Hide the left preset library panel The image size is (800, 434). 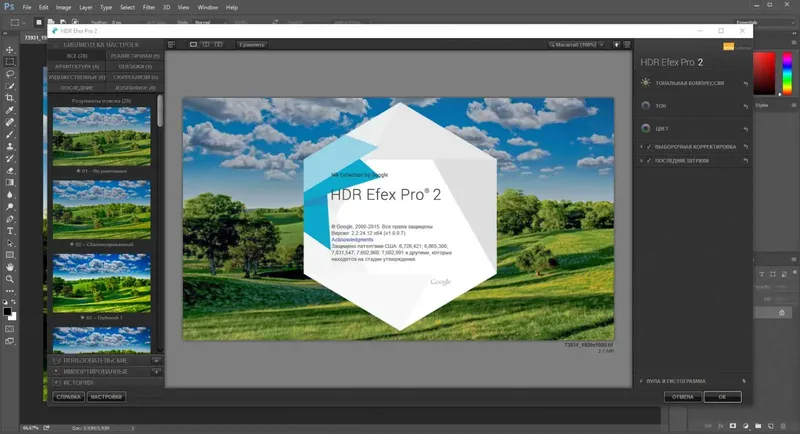point(171,45)
